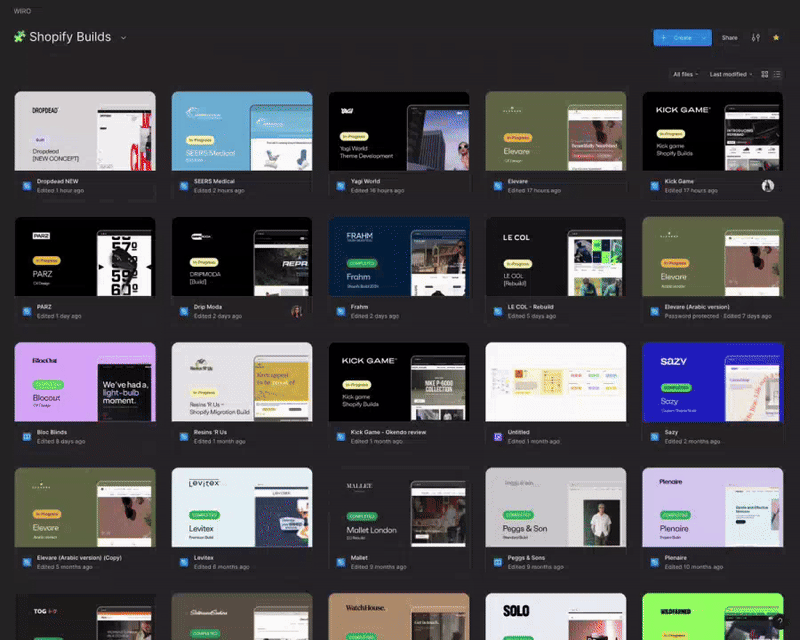Viewport: 800px width, 640px height.
Task: Click file icon beside Bloc Blinds
Action: tap(27, 436)
